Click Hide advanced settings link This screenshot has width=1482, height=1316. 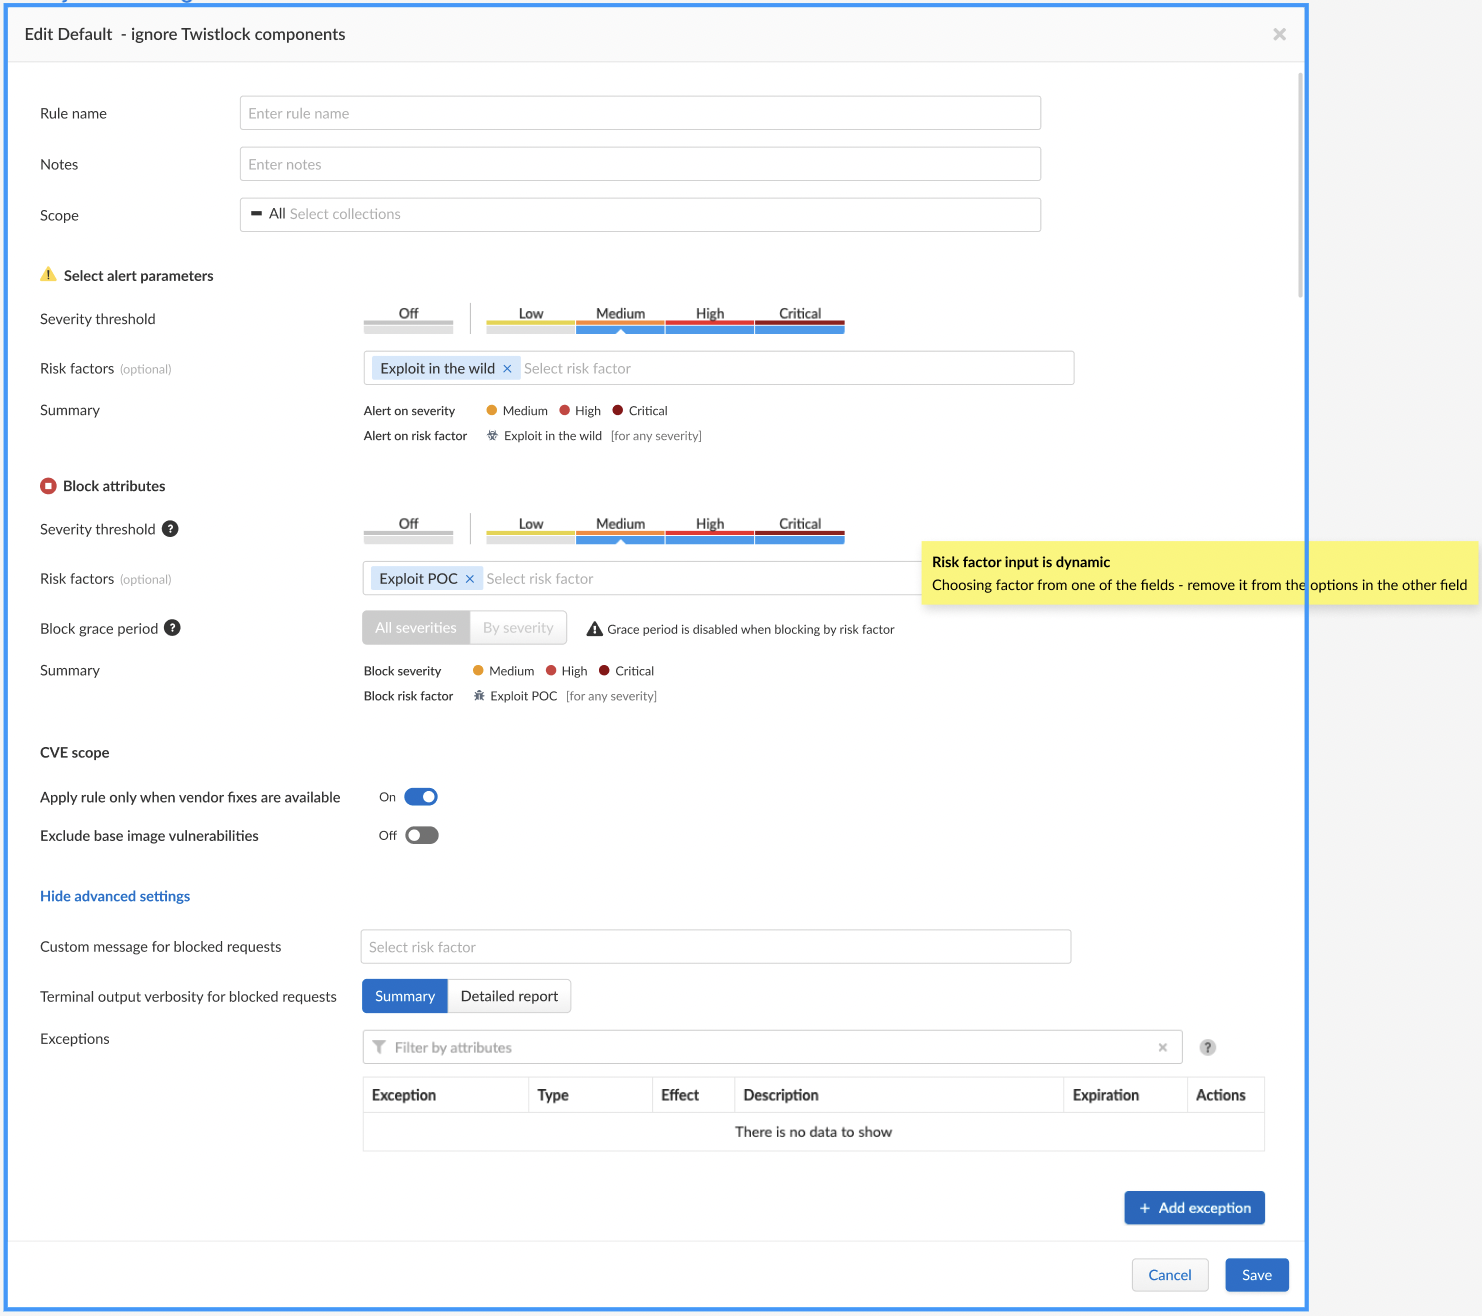(x=115, y=896)
